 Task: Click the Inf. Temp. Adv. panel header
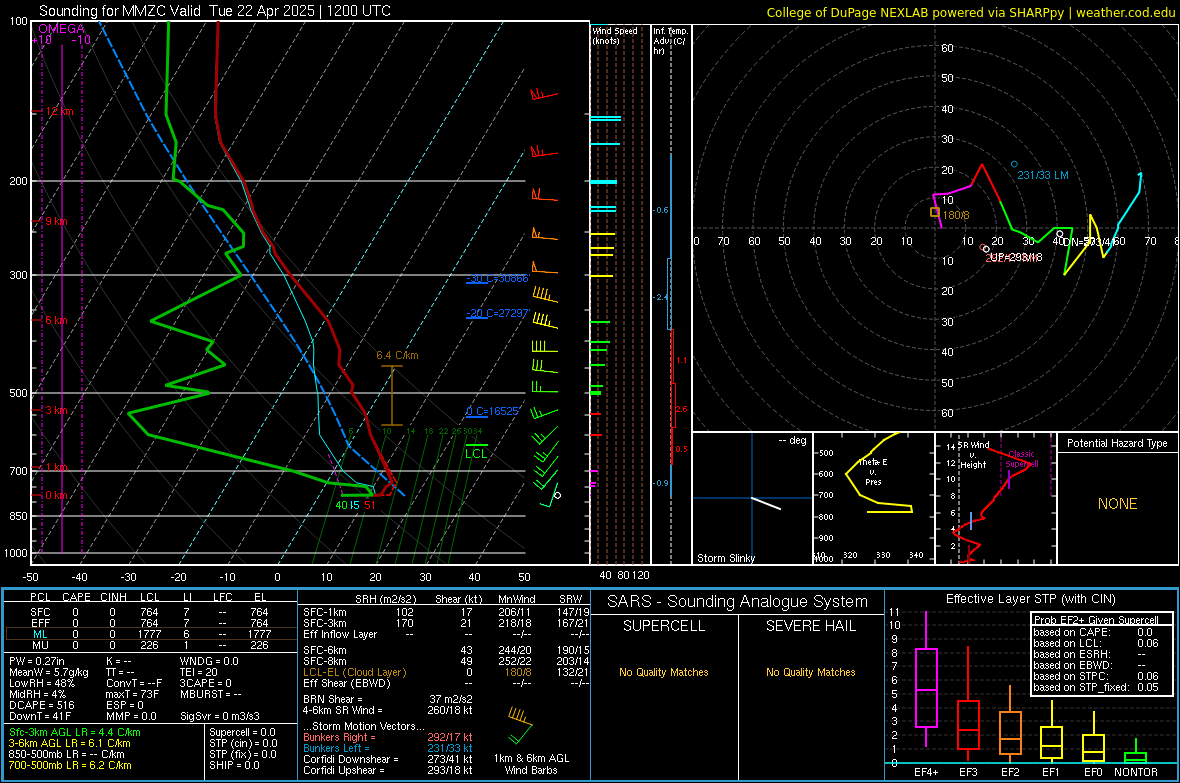[x=671, y=41]
